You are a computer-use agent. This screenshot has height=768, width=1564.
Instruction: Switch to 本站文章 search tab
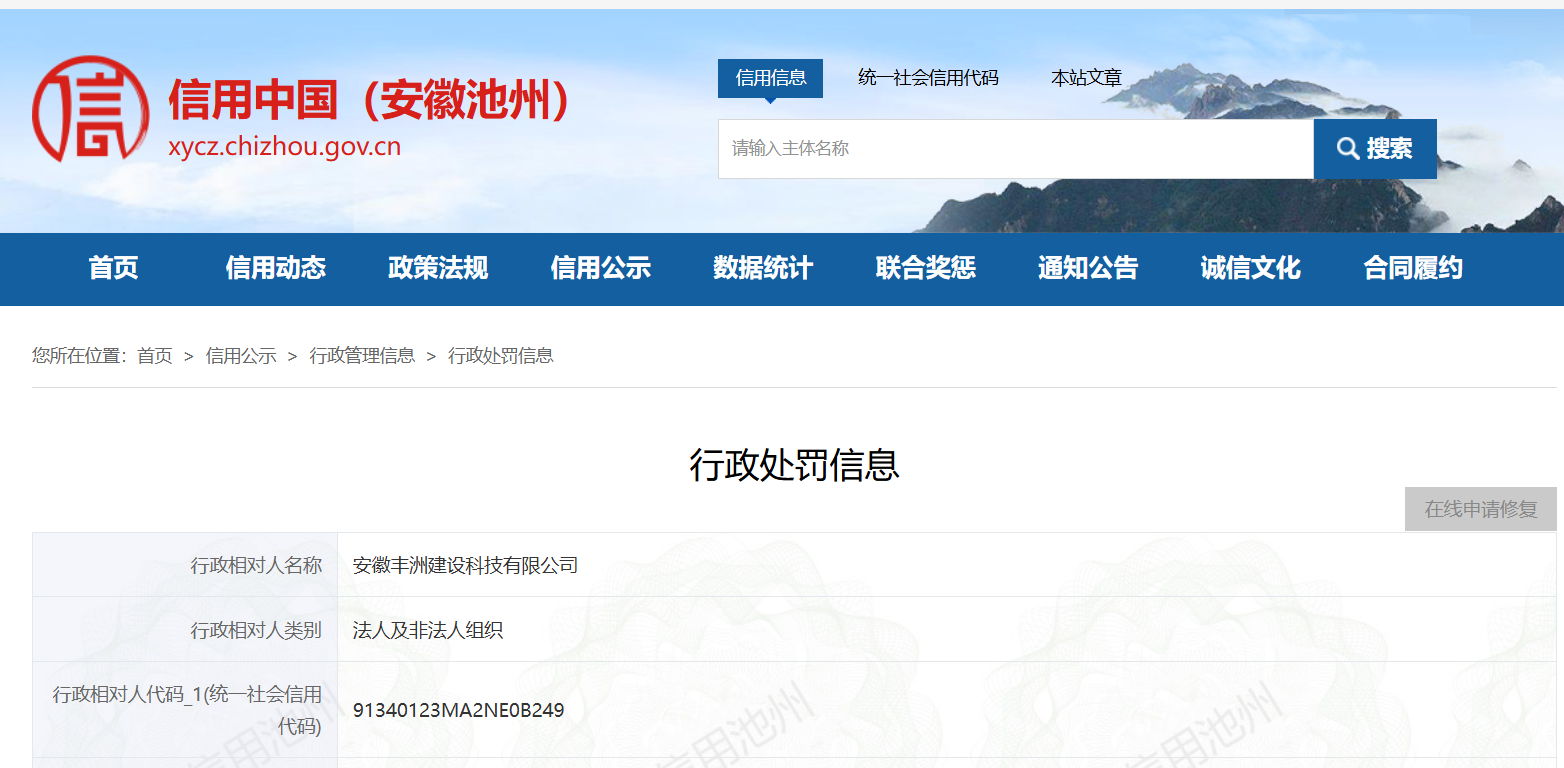(x=1086, y=78)
